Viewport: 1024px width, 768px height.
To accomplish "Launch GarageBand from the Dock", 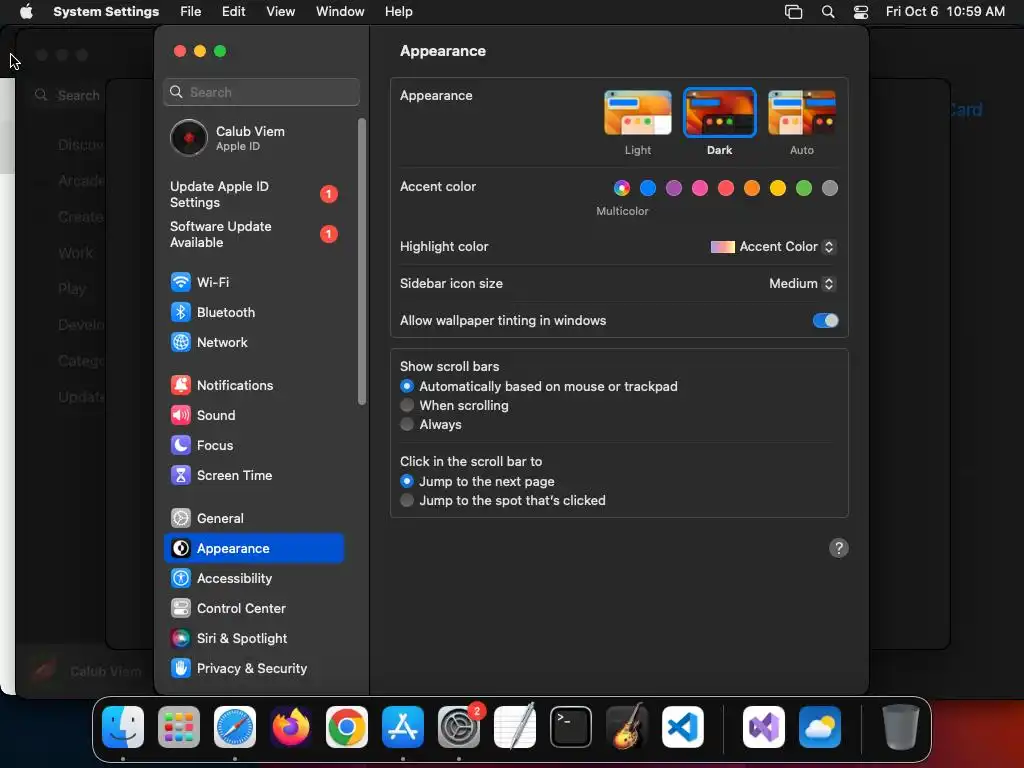I will pyautogui.click(x=627, y=727).
